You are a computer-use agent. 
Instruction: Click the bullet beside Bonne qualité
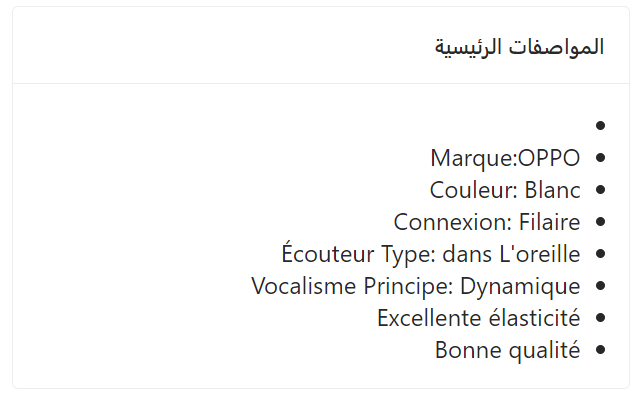point(600,350)
